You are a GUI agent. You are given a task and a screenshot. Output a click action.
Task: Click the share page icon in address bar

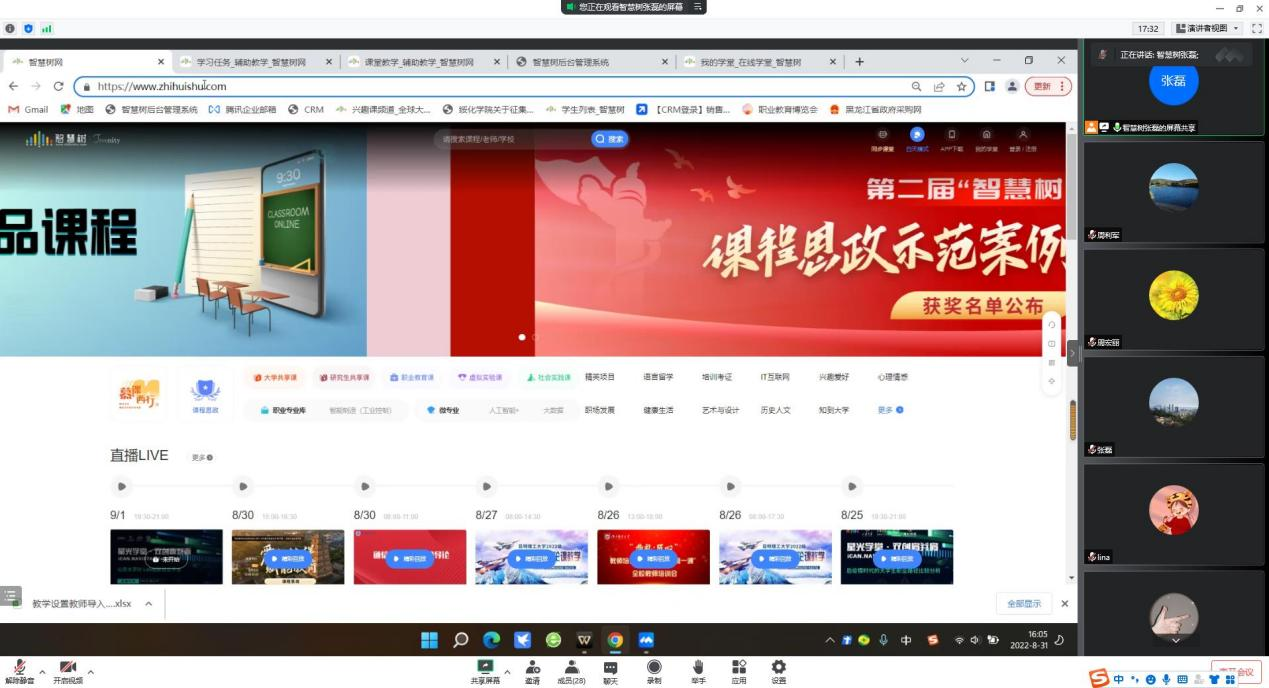939,87
